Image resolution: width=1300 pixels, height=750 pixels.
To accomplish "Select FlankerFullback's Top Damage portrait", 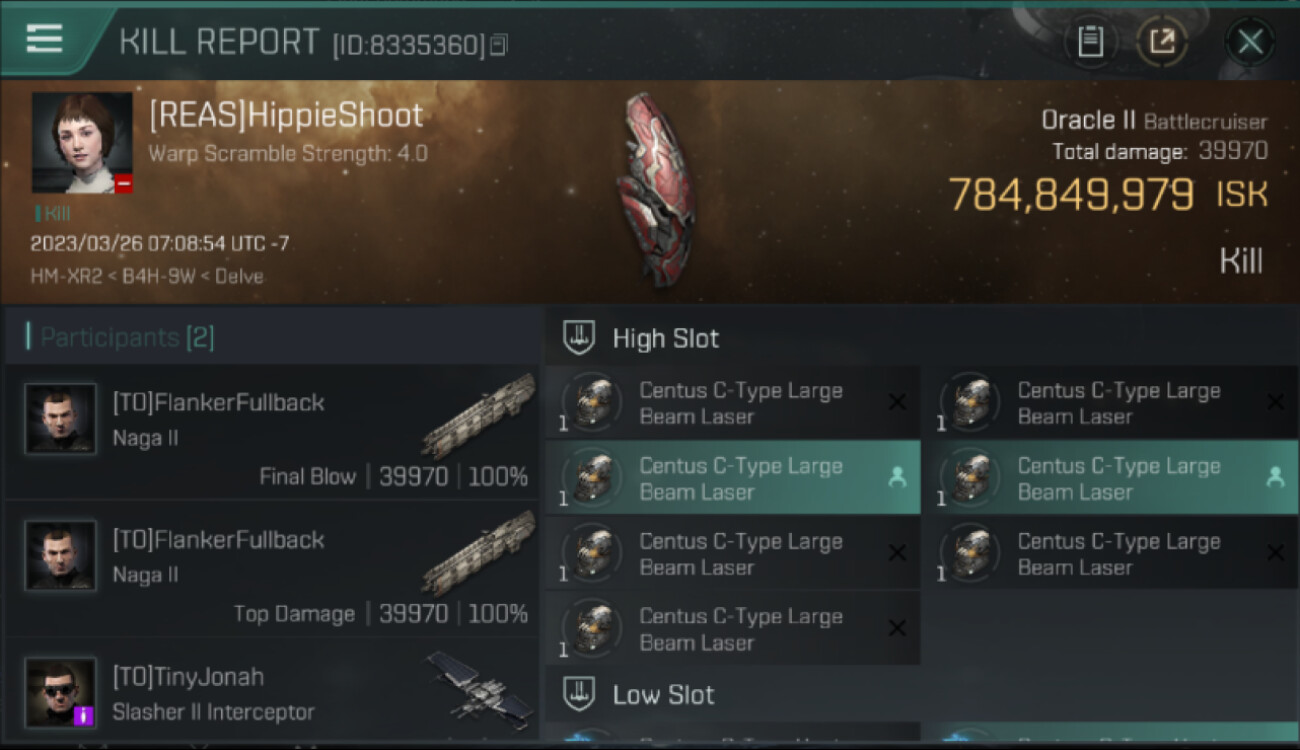I will point(61,556).
